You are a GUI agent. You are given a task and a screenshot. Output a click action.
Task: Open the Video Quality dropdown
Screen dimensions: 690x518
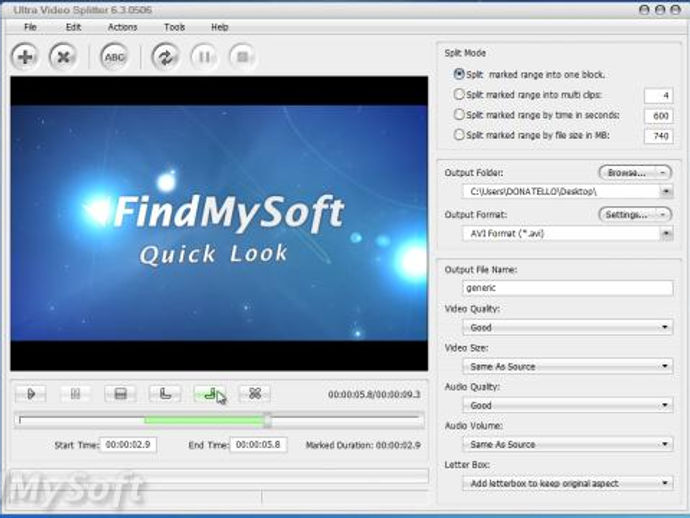(x=568, y=327)
